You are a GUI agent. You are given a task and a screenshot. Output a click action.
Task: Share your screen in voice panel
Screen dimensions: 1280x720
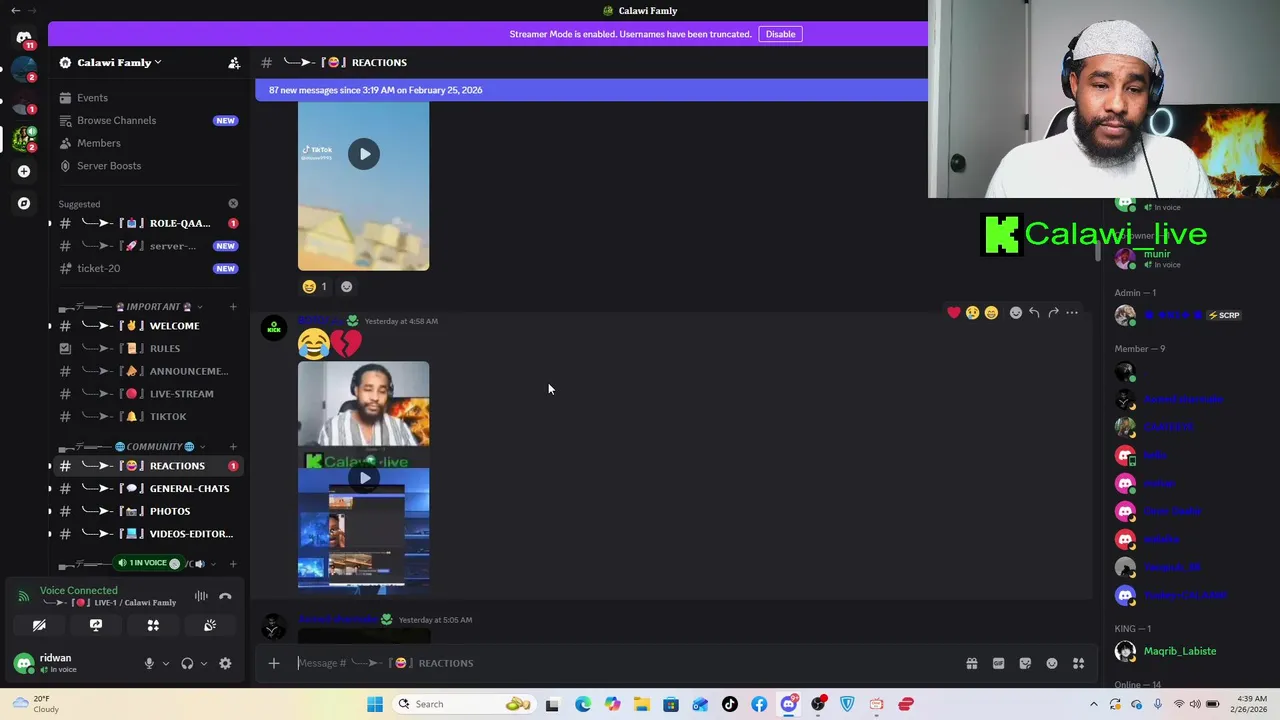point(96,625)
